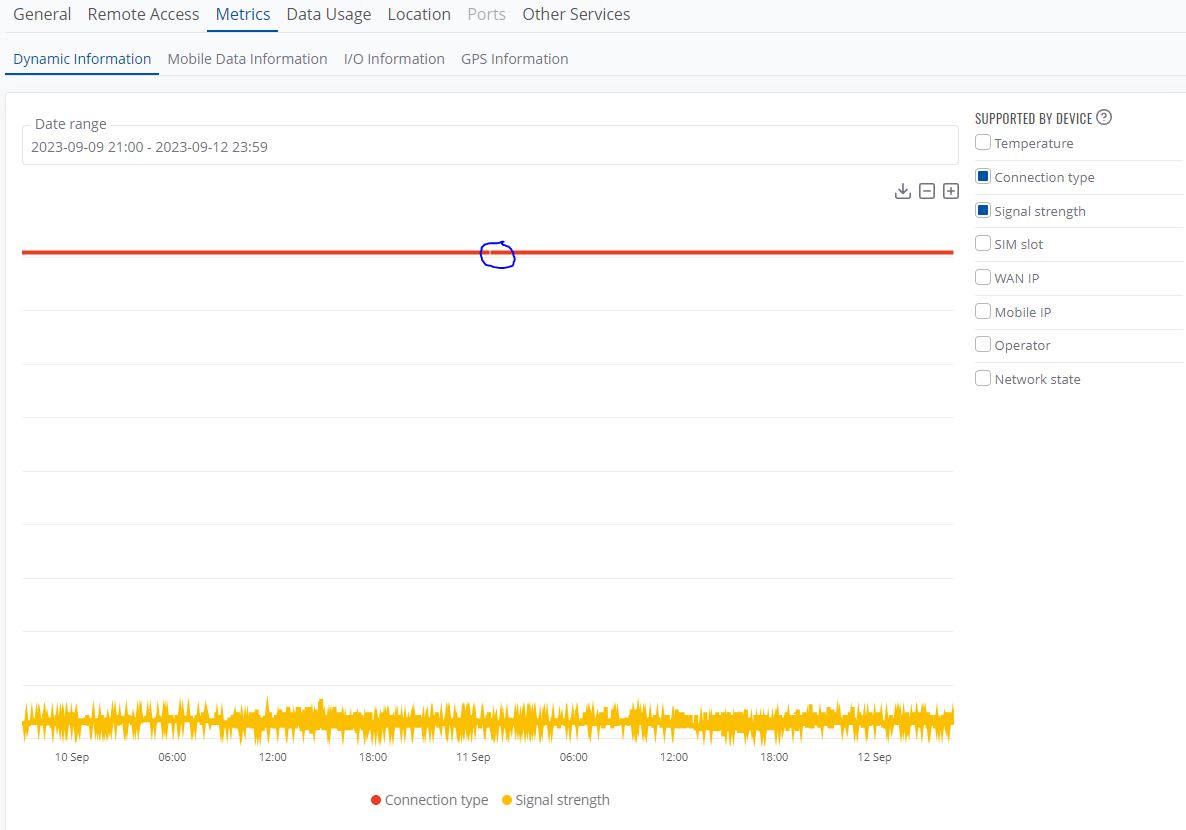Download the chart data icon

902,191
